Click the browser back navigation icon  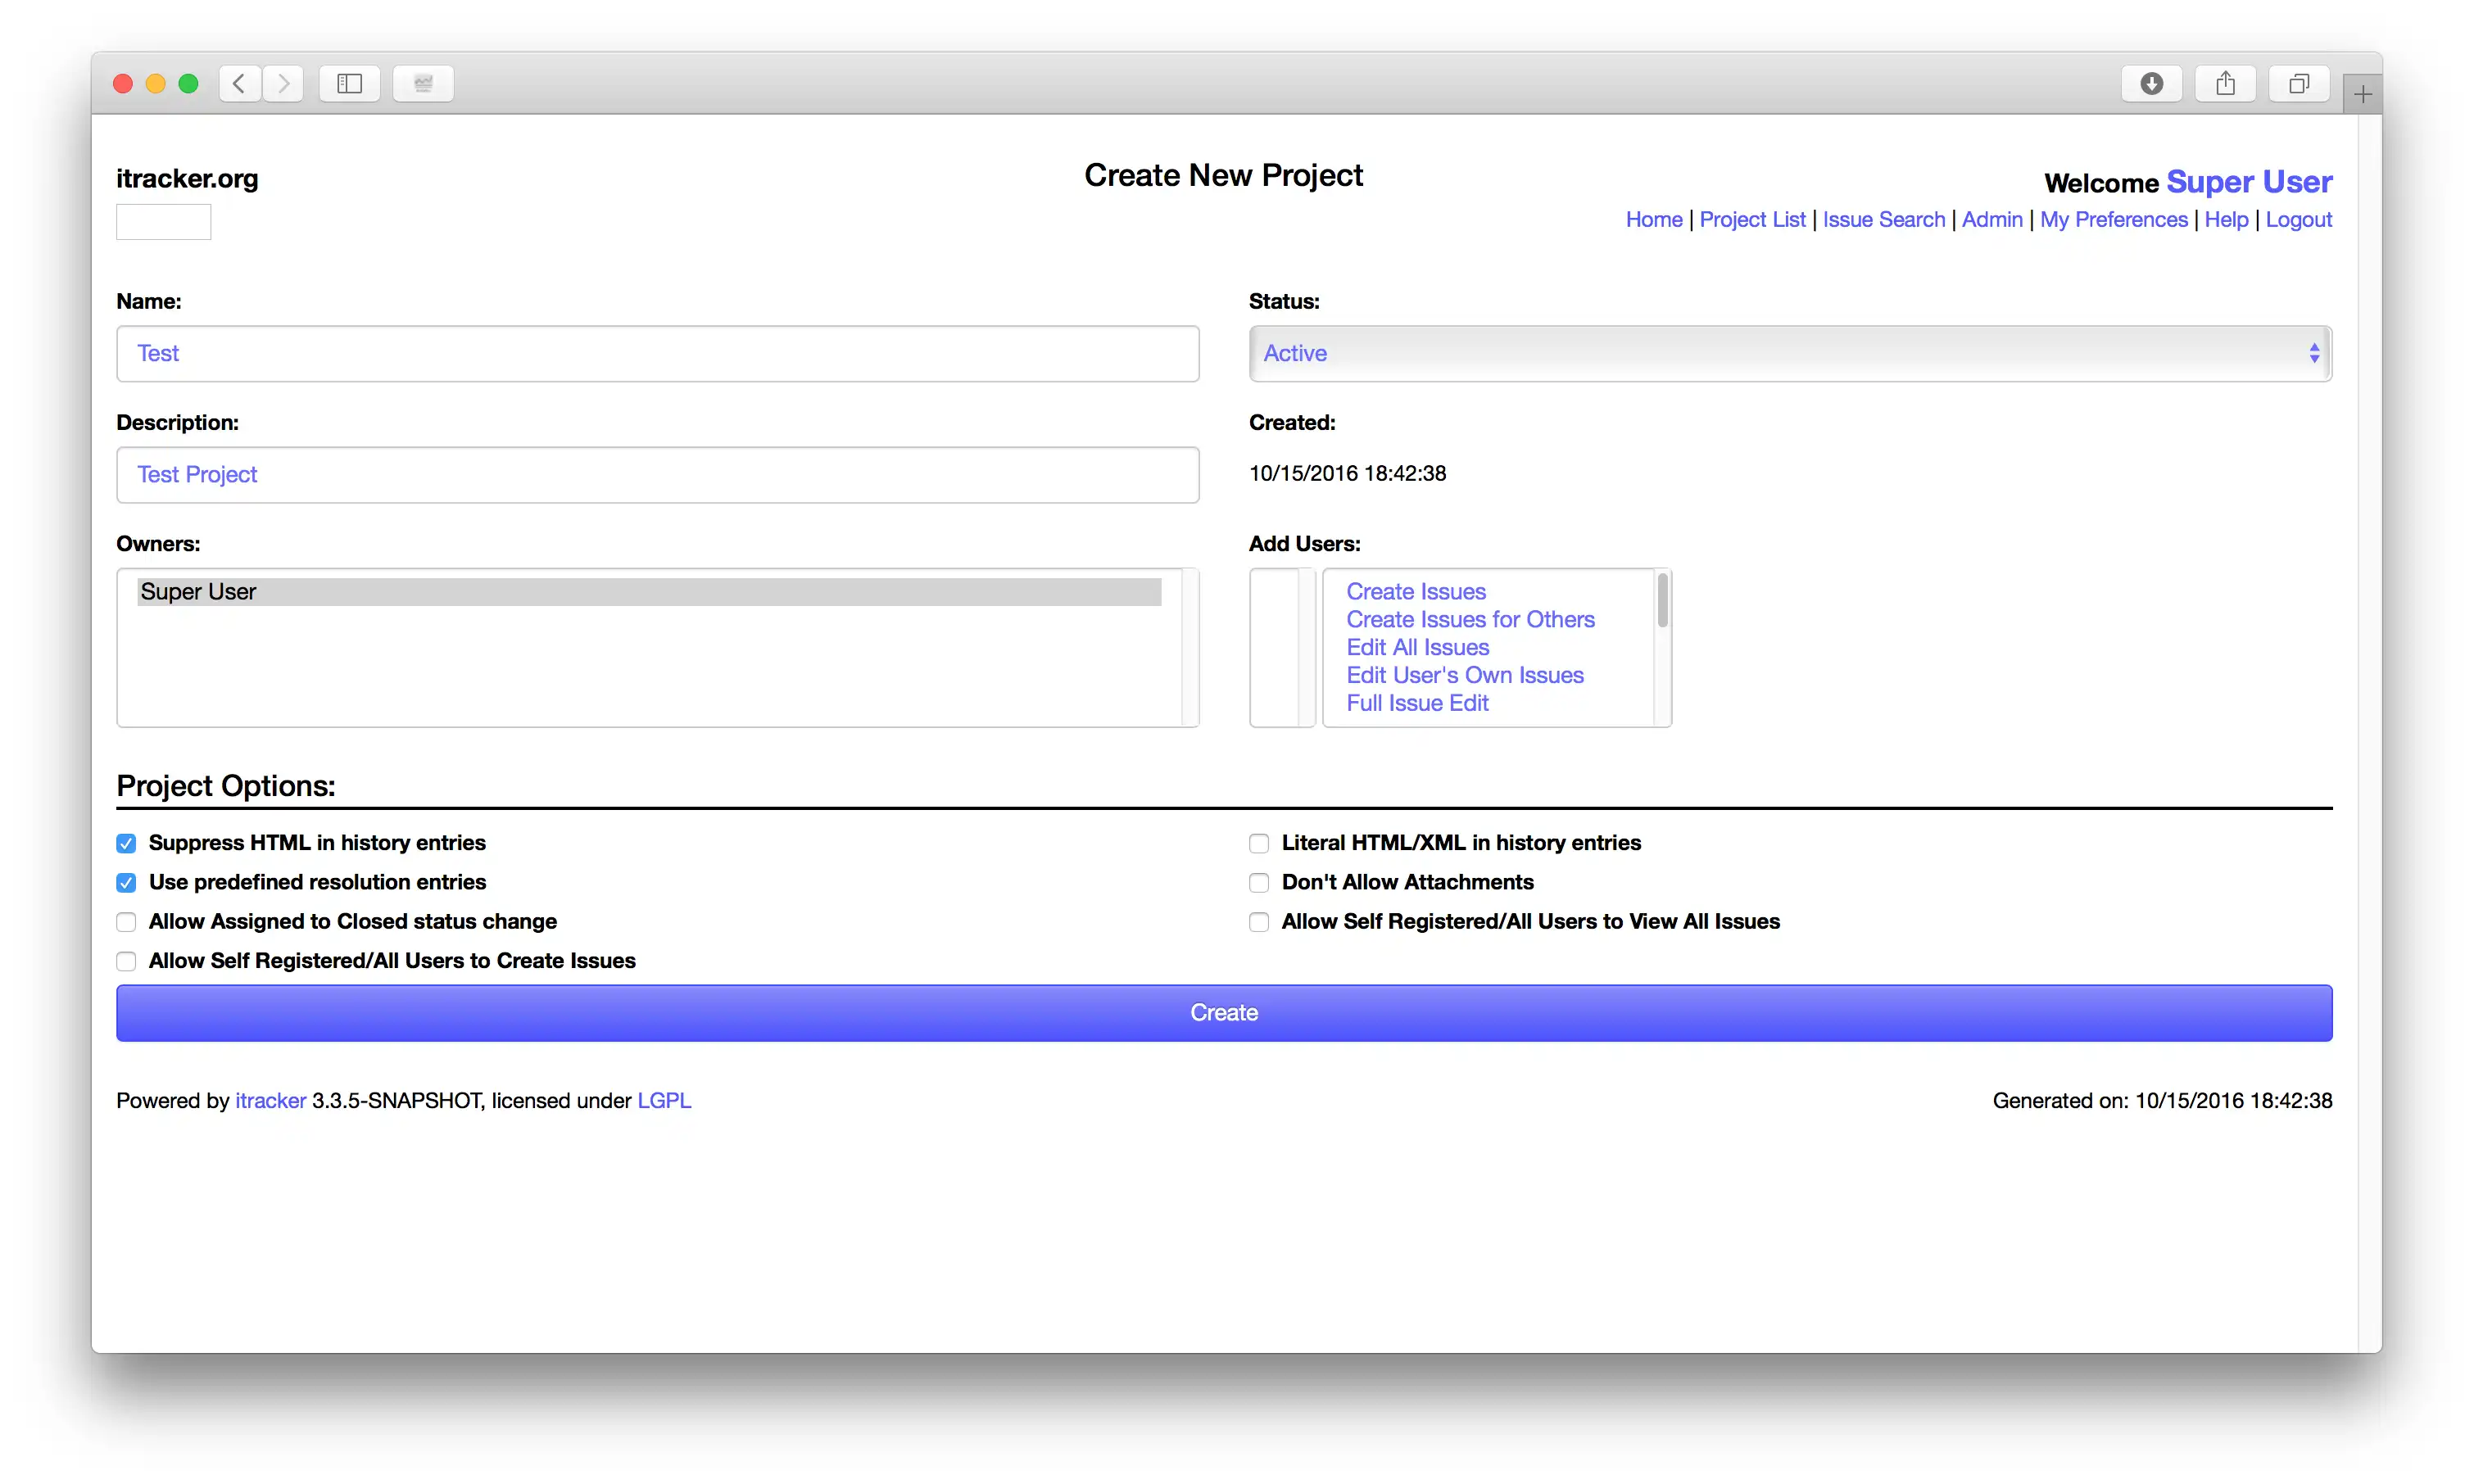[238, 81]
